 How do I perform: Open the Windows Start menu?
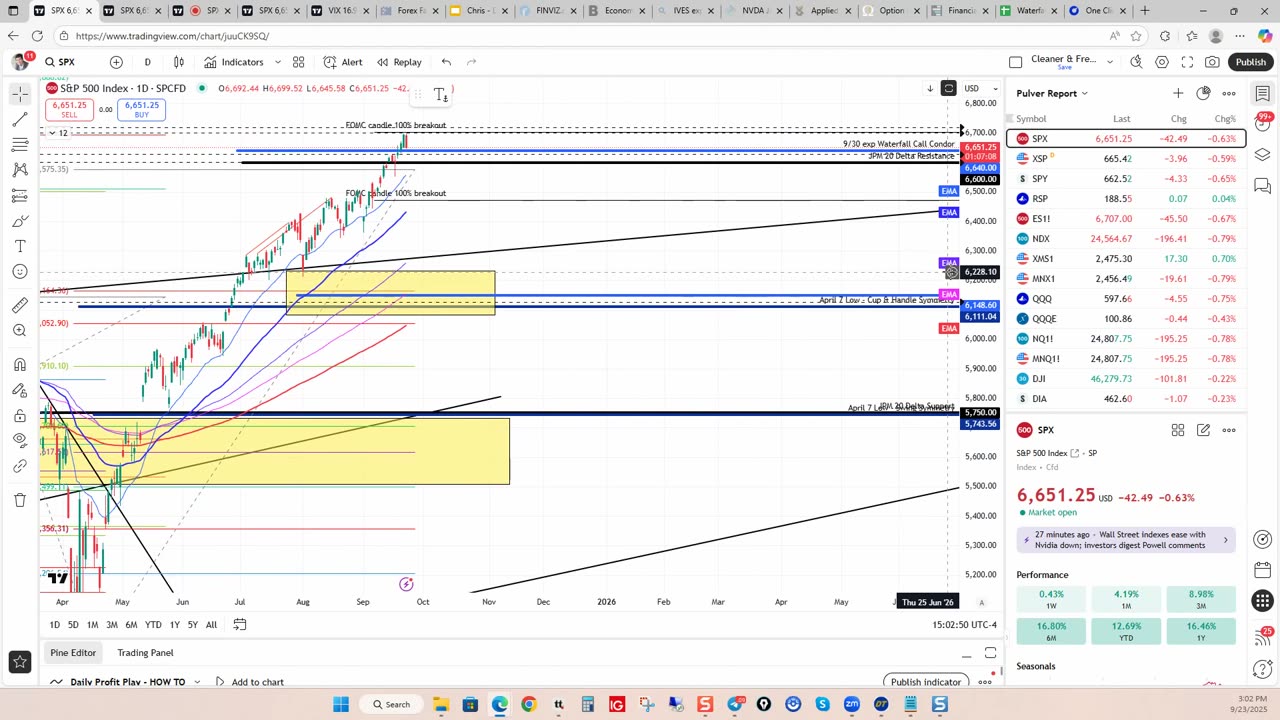point(341,704)
